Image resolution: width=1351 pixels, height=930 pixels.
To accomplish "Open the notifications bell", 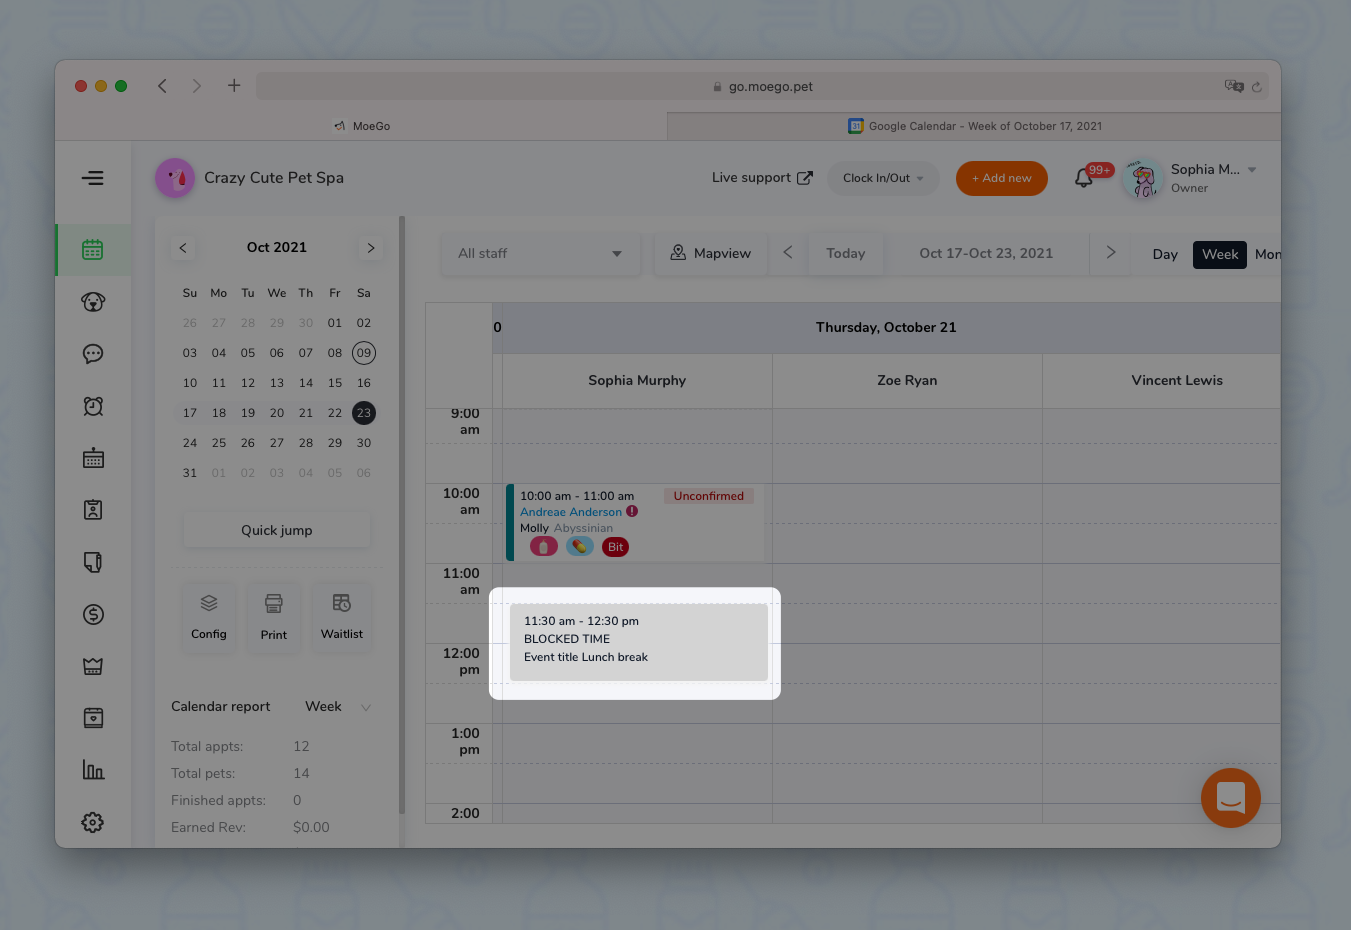I will pos(1084,179).
